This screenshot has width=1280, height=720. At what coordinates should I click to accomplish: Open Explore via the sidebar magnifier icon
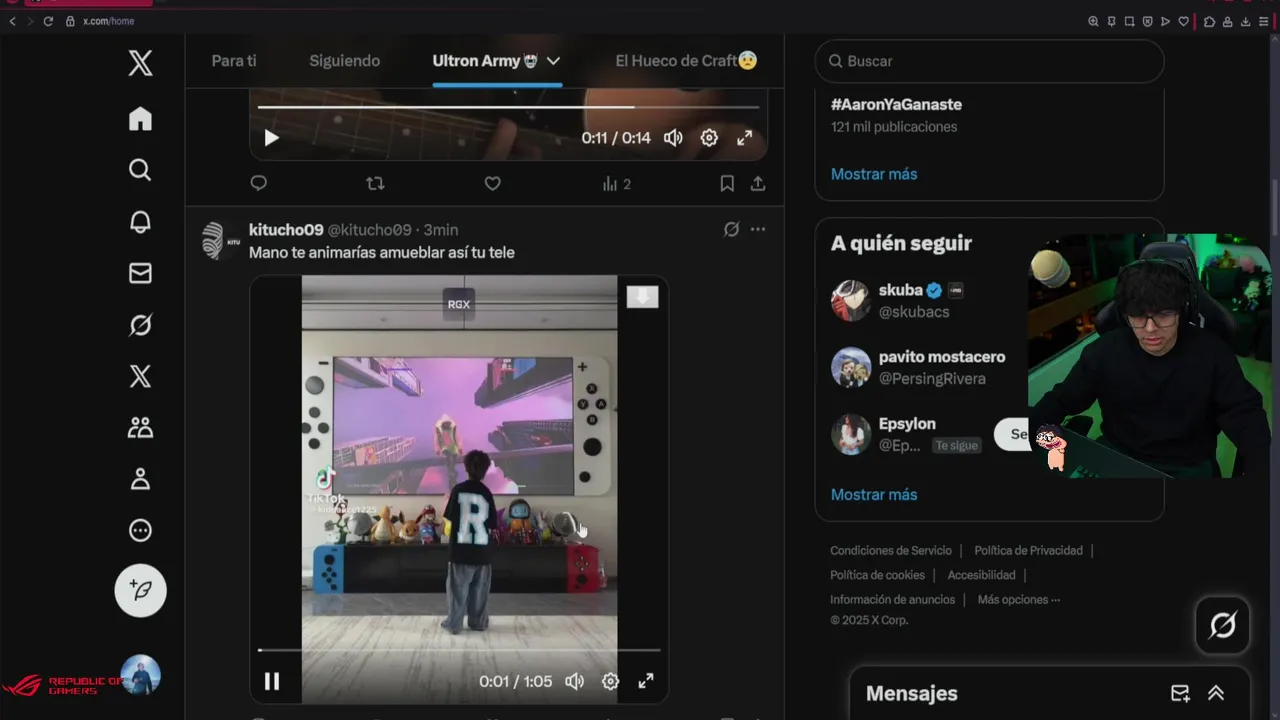[x=140, y=170]
